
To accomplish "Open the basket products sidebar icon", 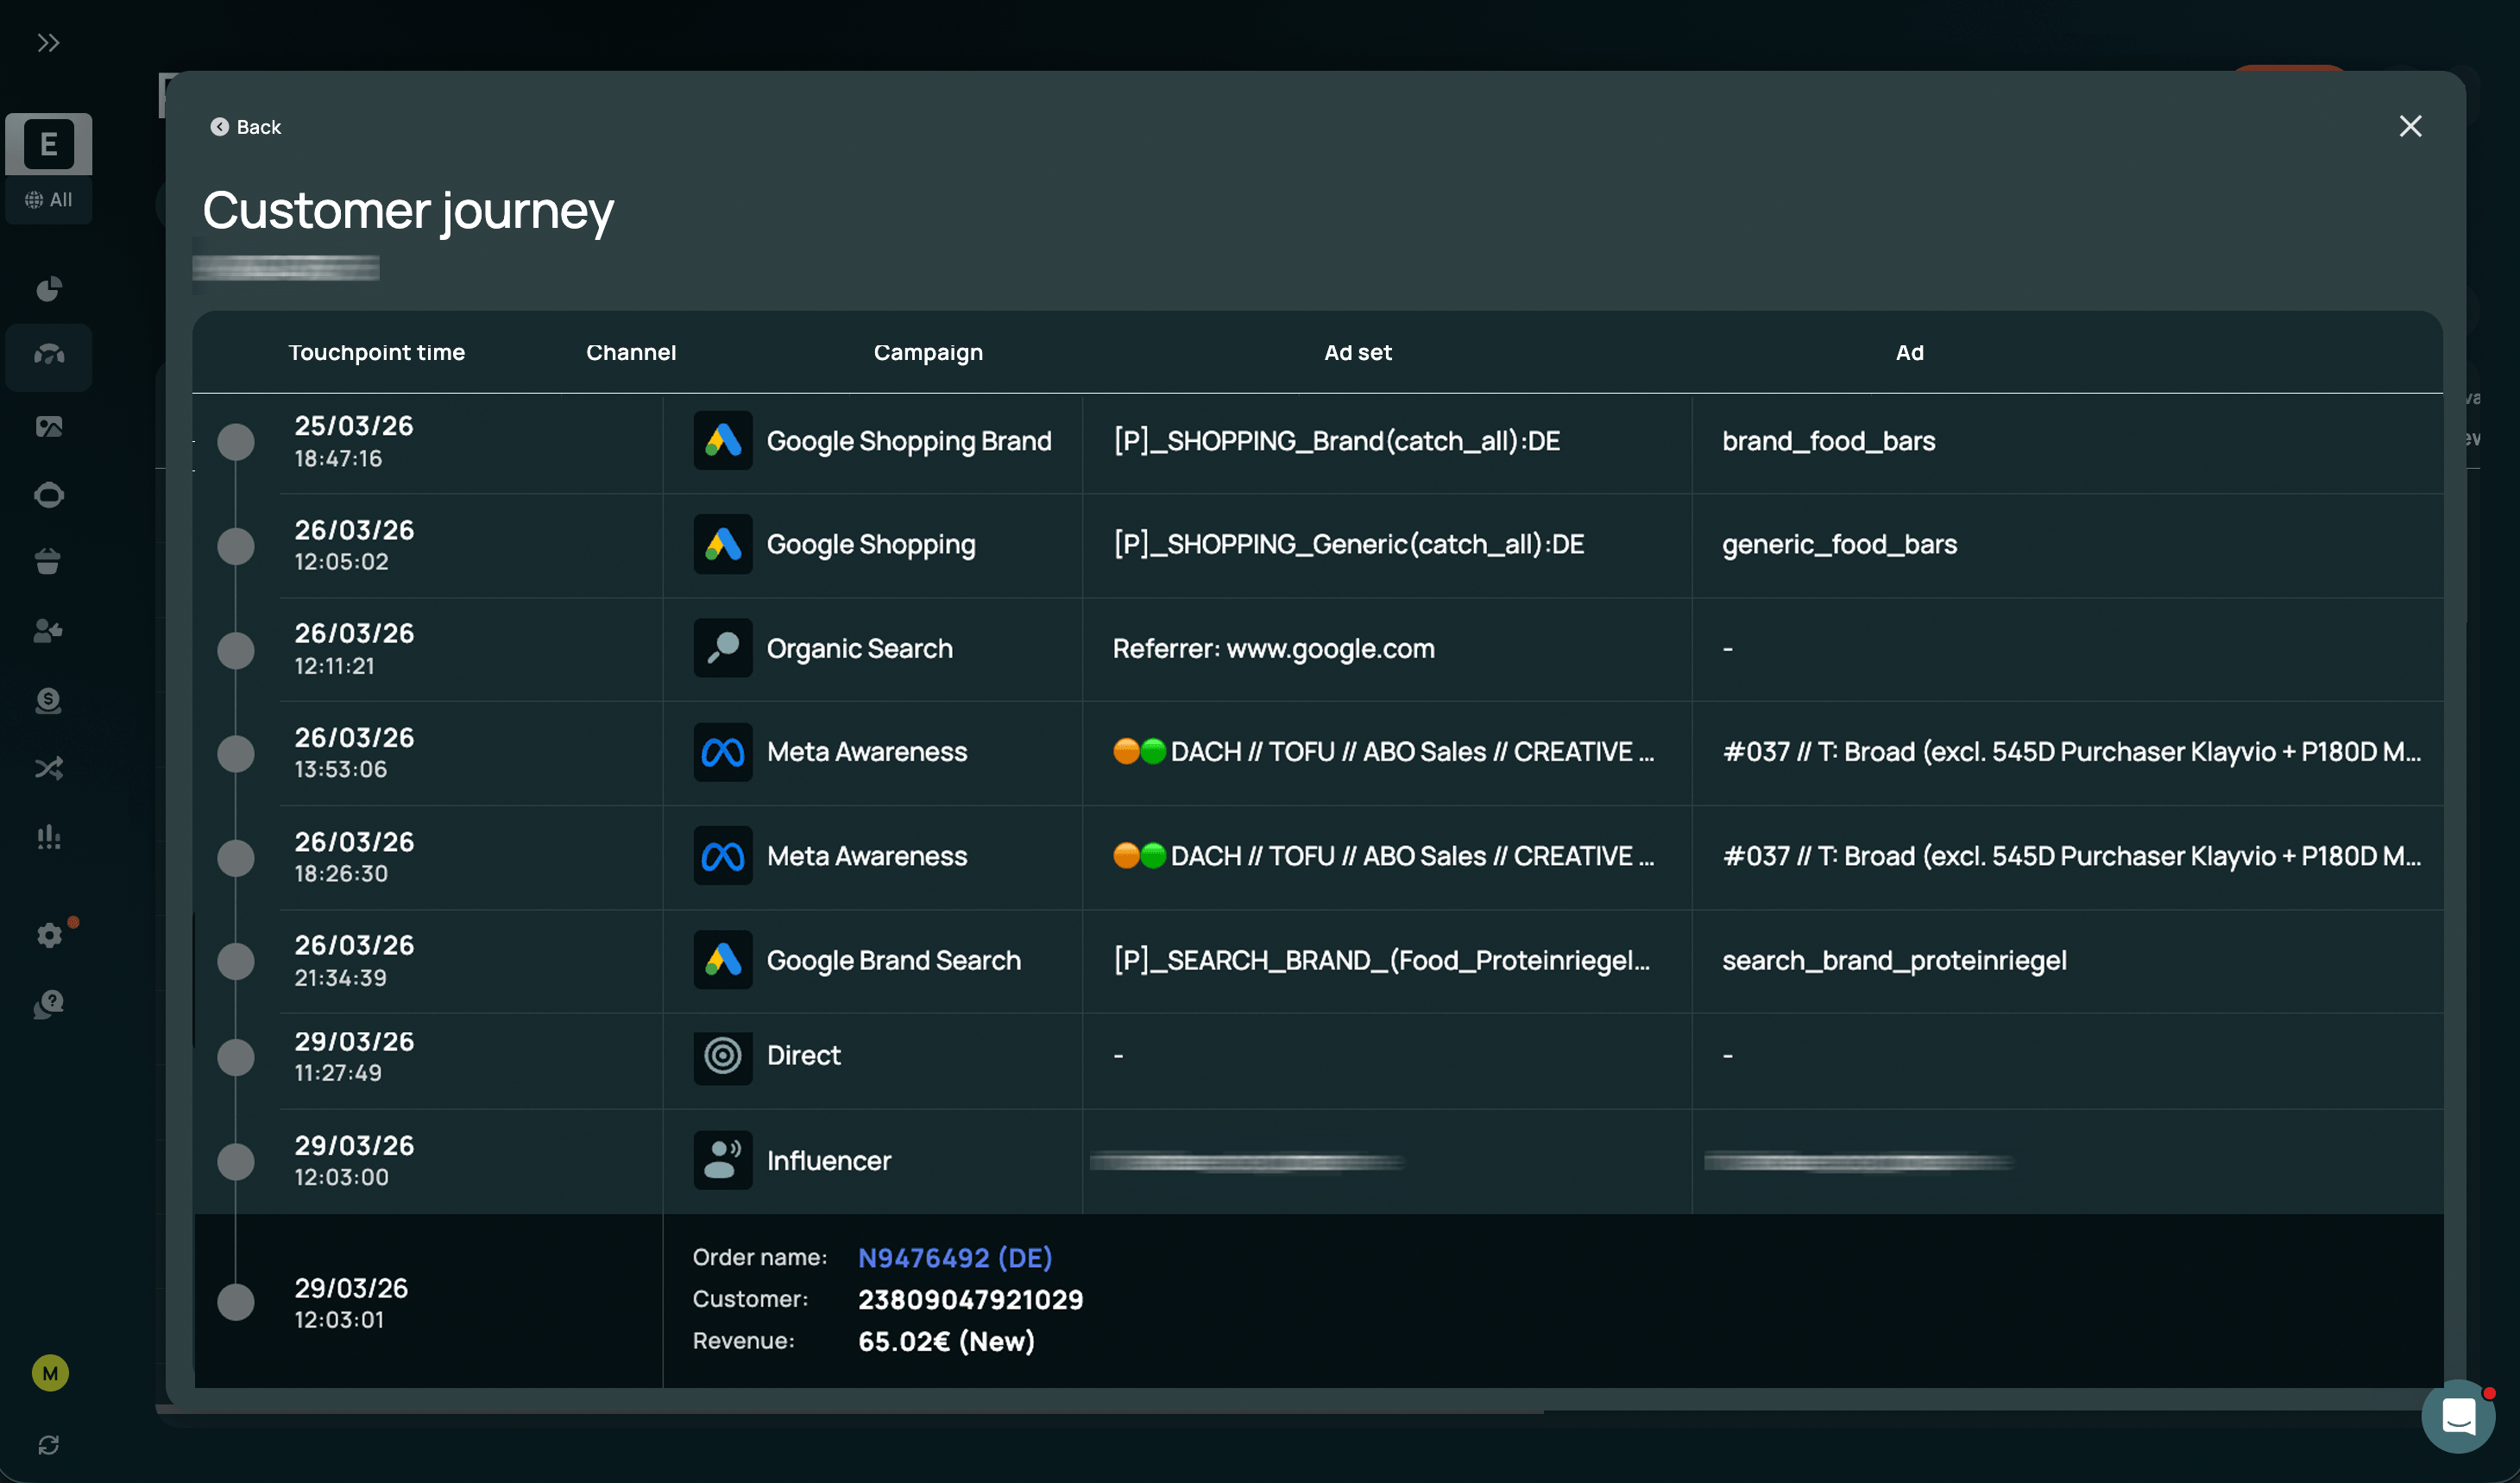I will click(x=48, y=562).
